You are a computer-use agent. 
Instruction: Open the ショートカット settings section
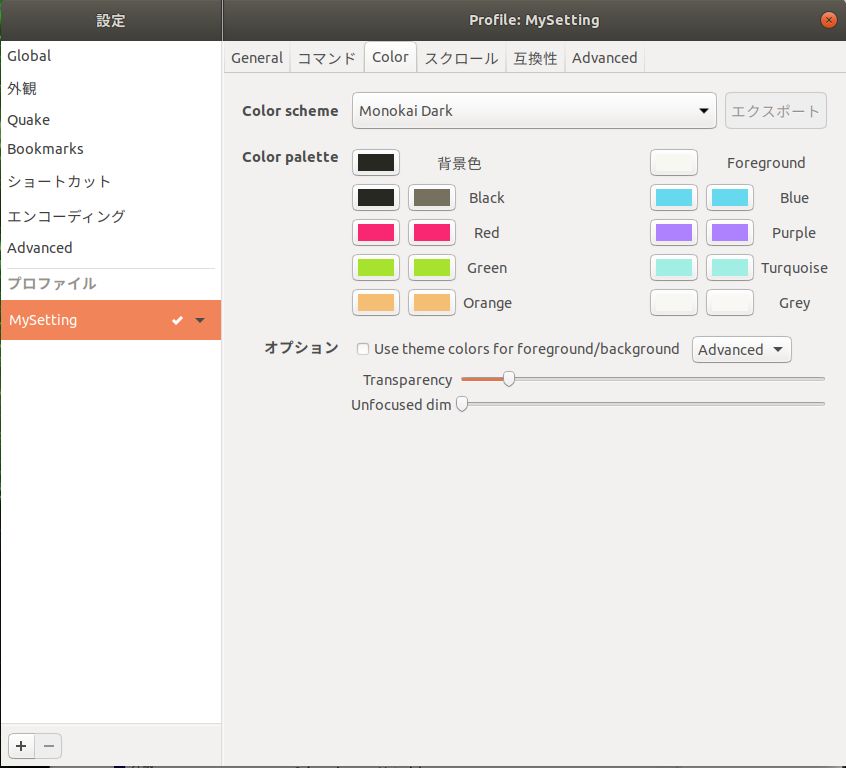tap(57, 182)
